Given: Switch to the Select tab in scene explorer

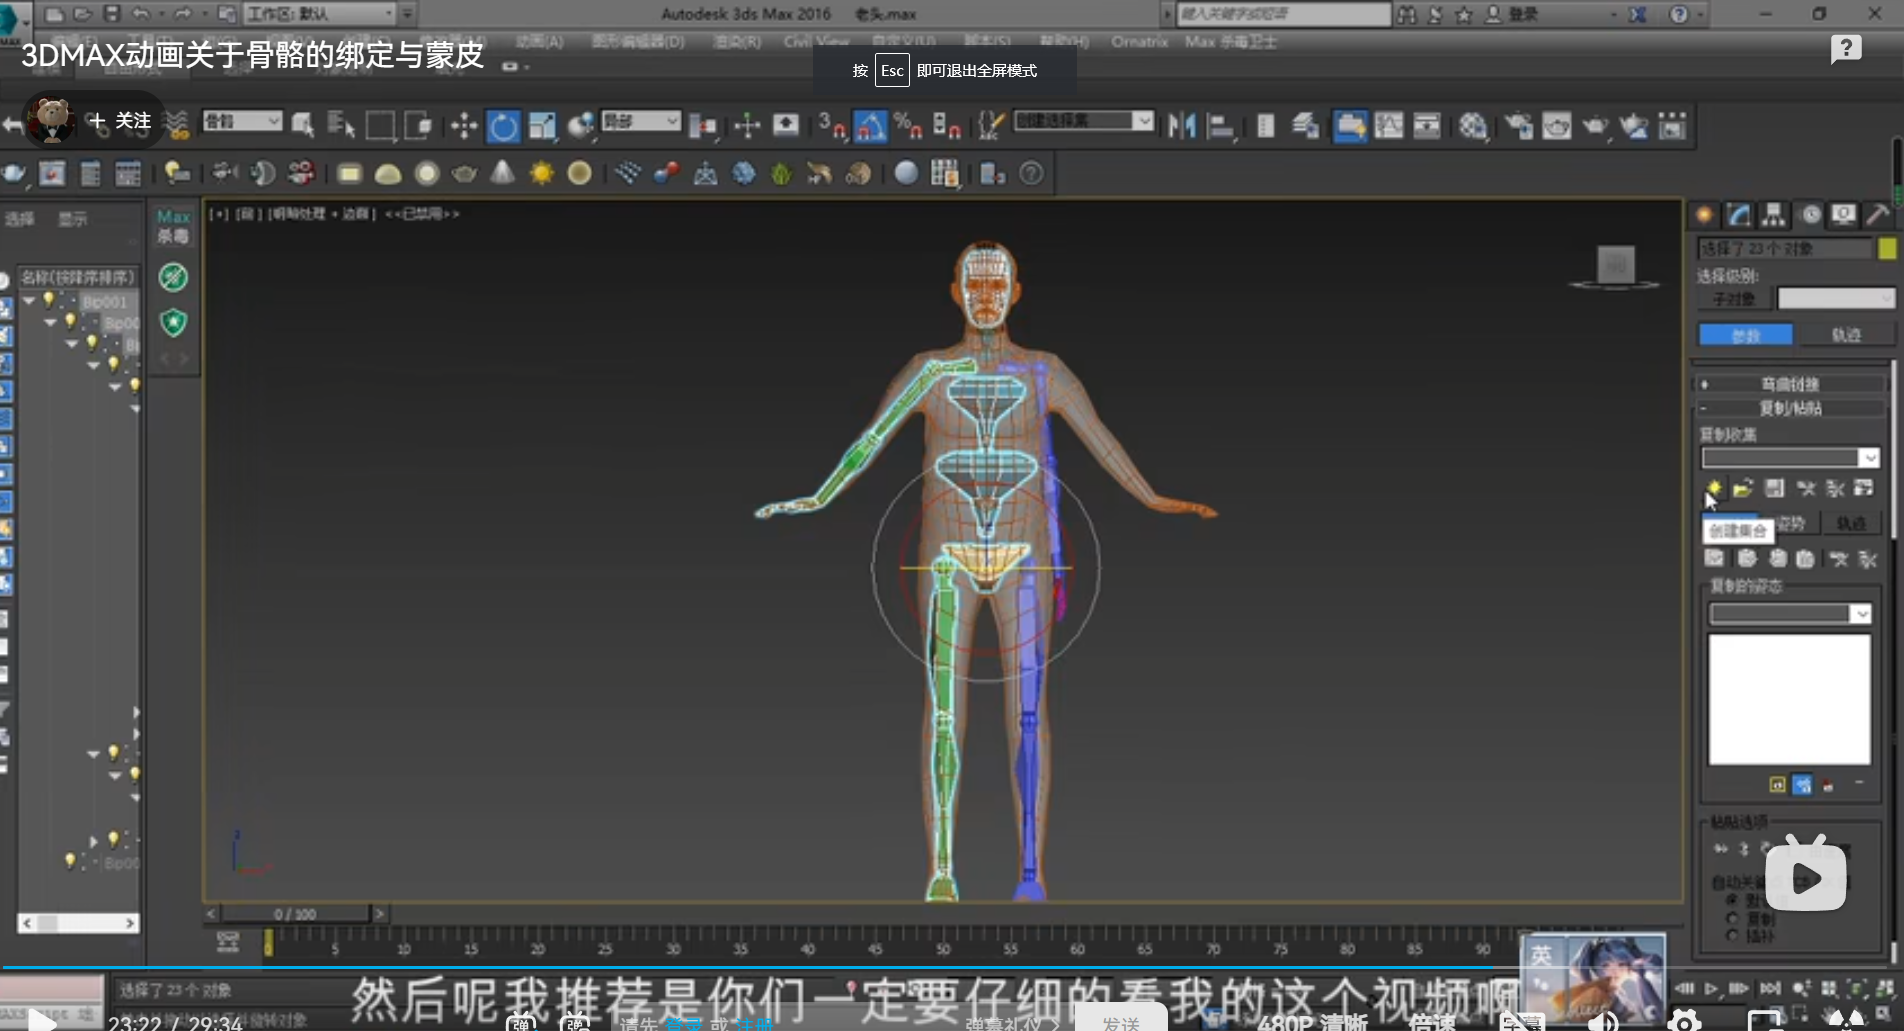Looking at the screenshot, I should (19, 219).
